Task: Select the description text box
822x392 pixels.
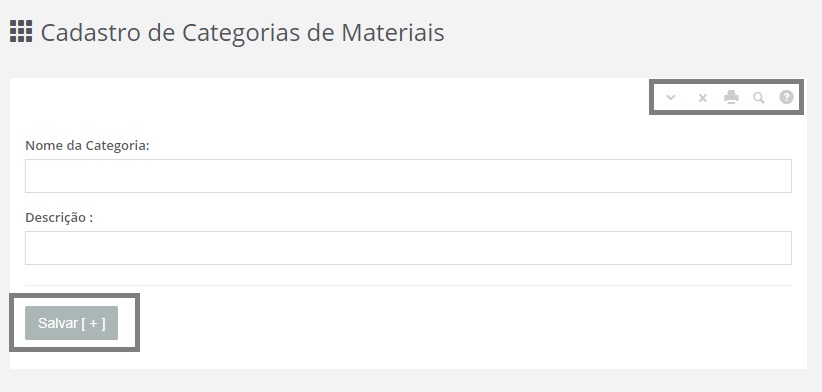Action: coord(408,248)
